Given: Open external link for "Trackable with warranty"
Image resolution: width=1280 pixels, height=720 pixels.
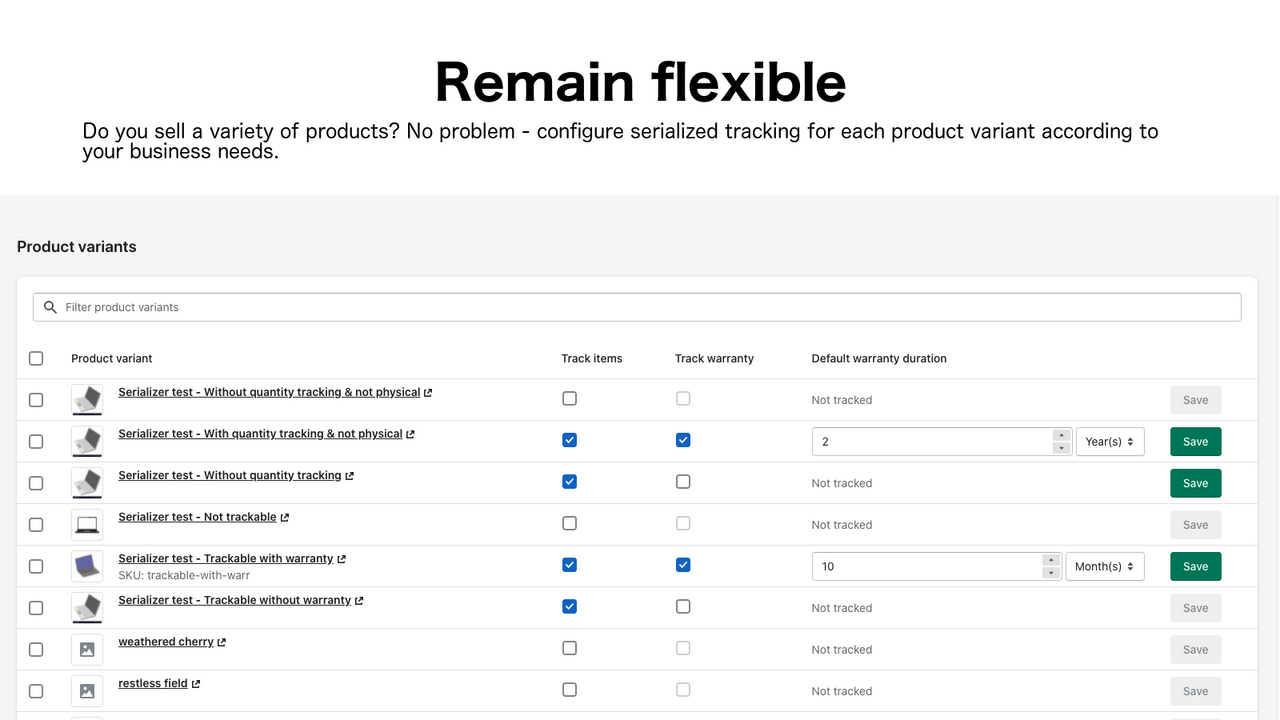Looking at the screenshot, I should click(341, 558).
